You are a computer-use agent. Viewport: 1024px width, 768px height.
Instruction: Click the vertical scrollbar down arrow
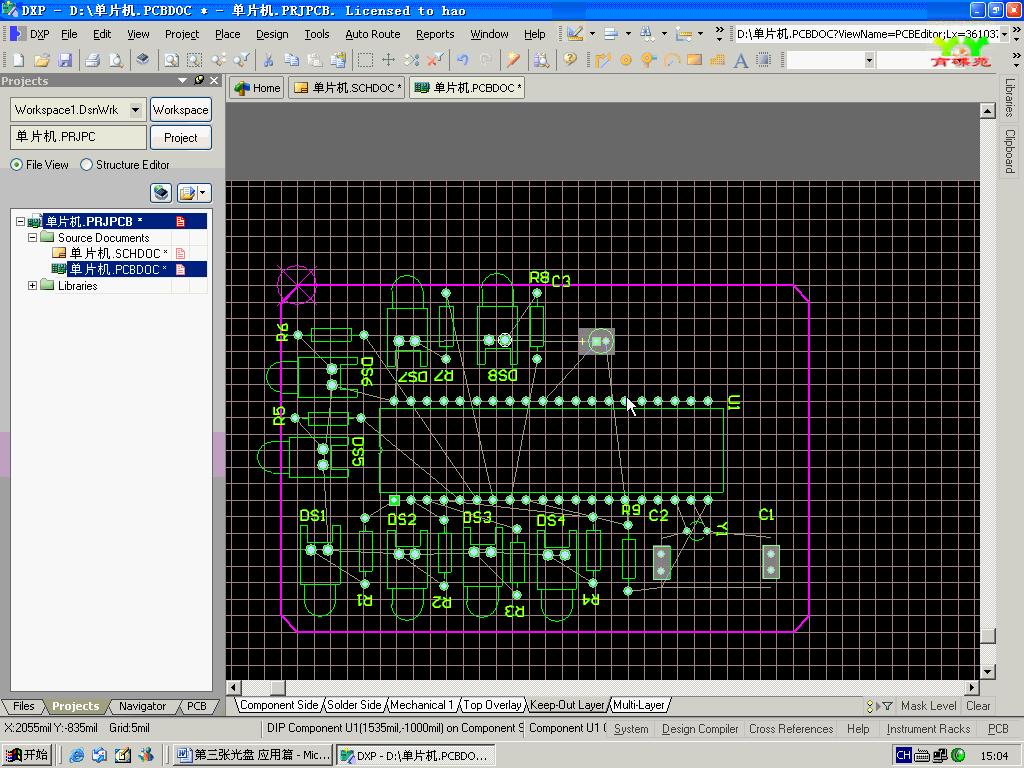(987, 671)
